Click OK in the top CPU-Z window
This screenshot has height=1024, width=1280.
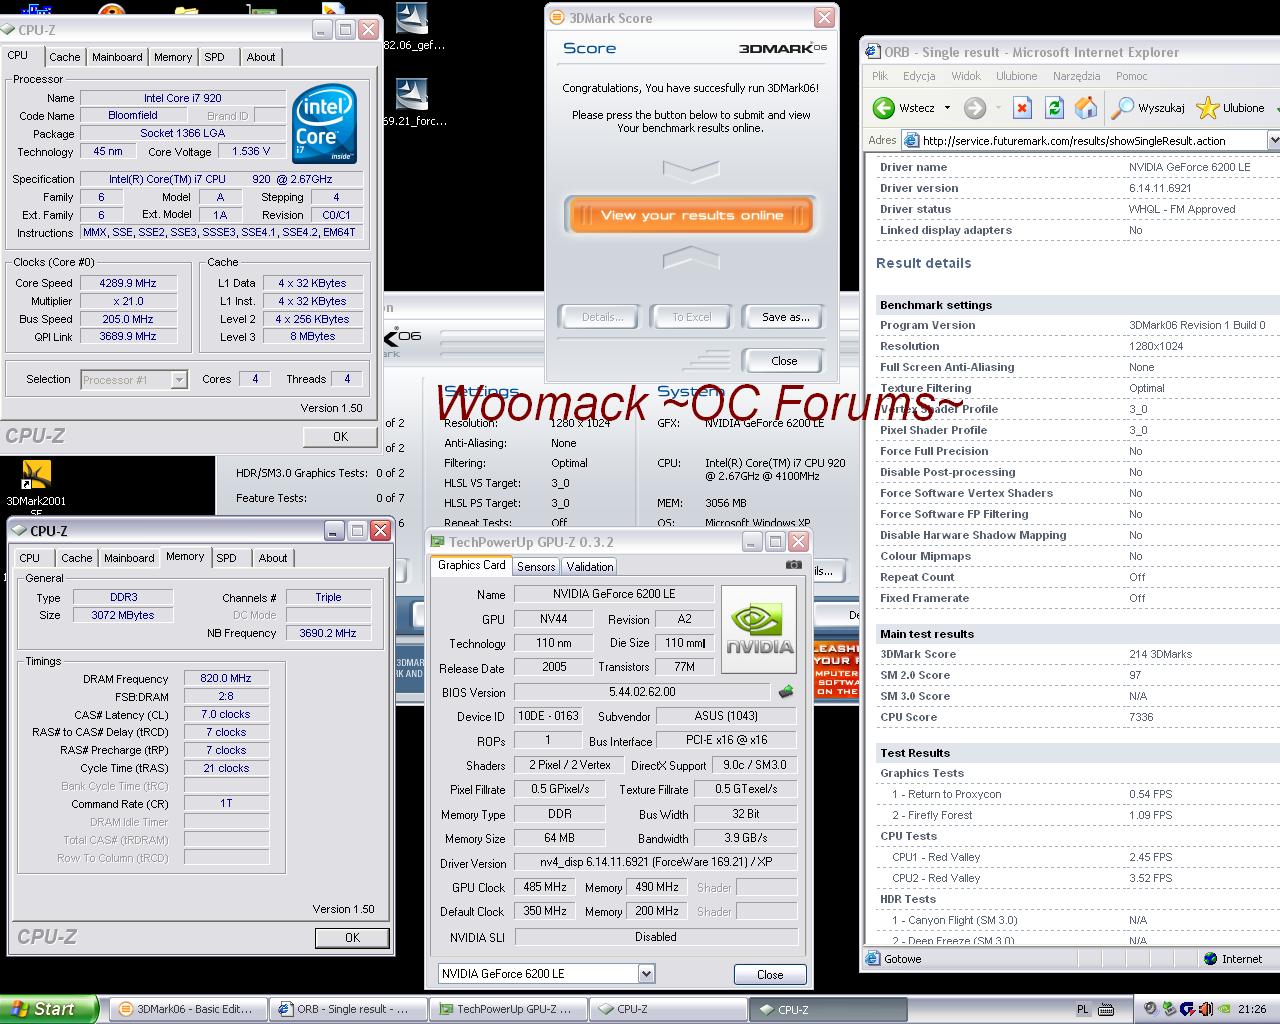340,436
